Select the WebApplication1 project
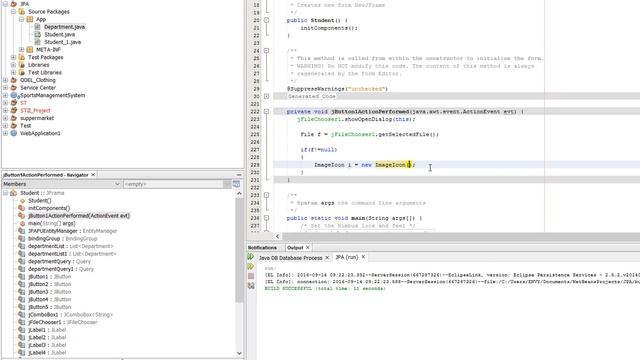The width and height of the screenshot is (640, 360). pyautogui.click(x=40, y=133)
